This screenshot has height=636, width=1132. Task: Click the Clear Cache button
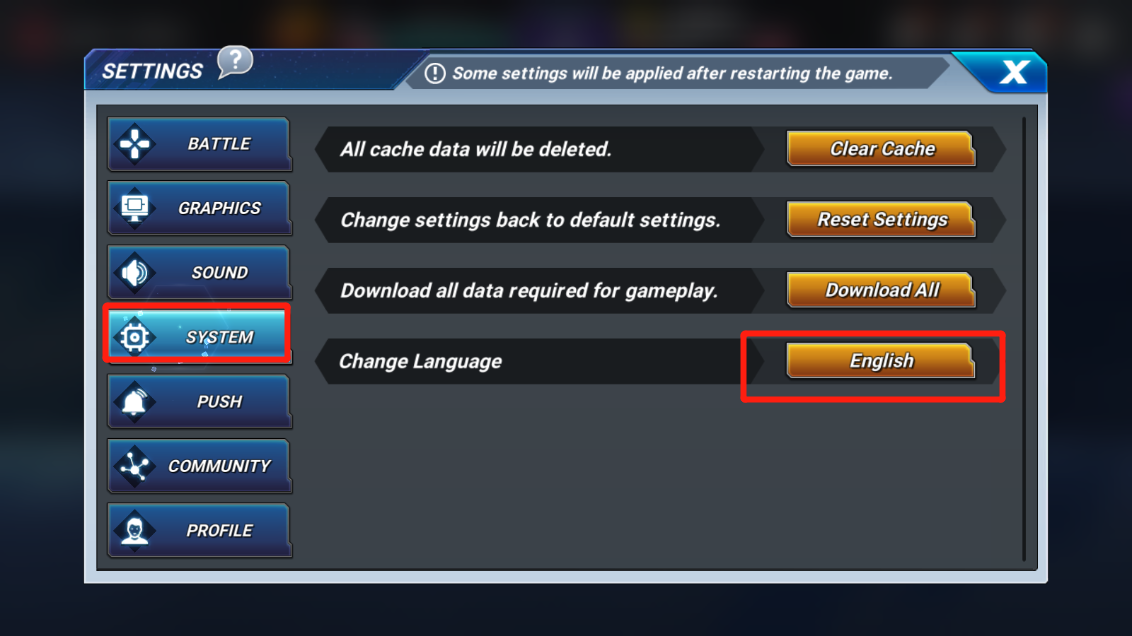coord(881,149)
